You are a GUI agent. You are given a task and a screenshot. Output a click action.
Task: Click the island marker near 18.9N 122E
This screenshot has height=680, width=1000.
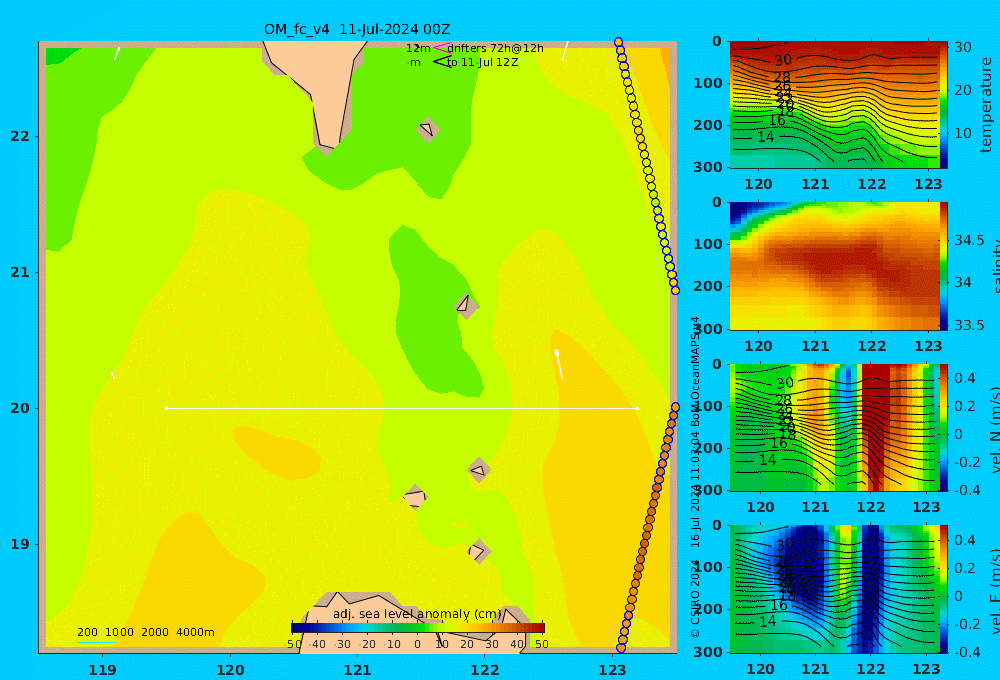pyautogui.click(x=478, y=551)
